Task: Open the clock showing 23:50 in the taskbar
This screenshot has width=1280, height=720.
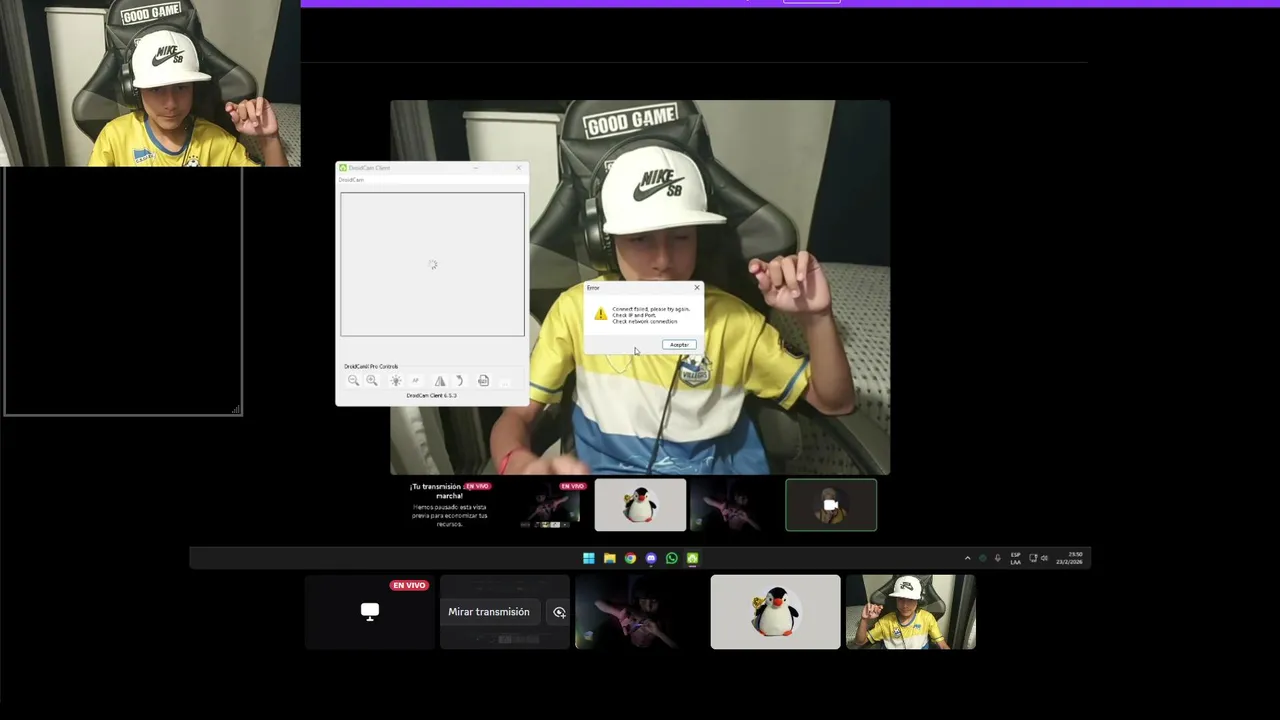Action: [1071, 558]
